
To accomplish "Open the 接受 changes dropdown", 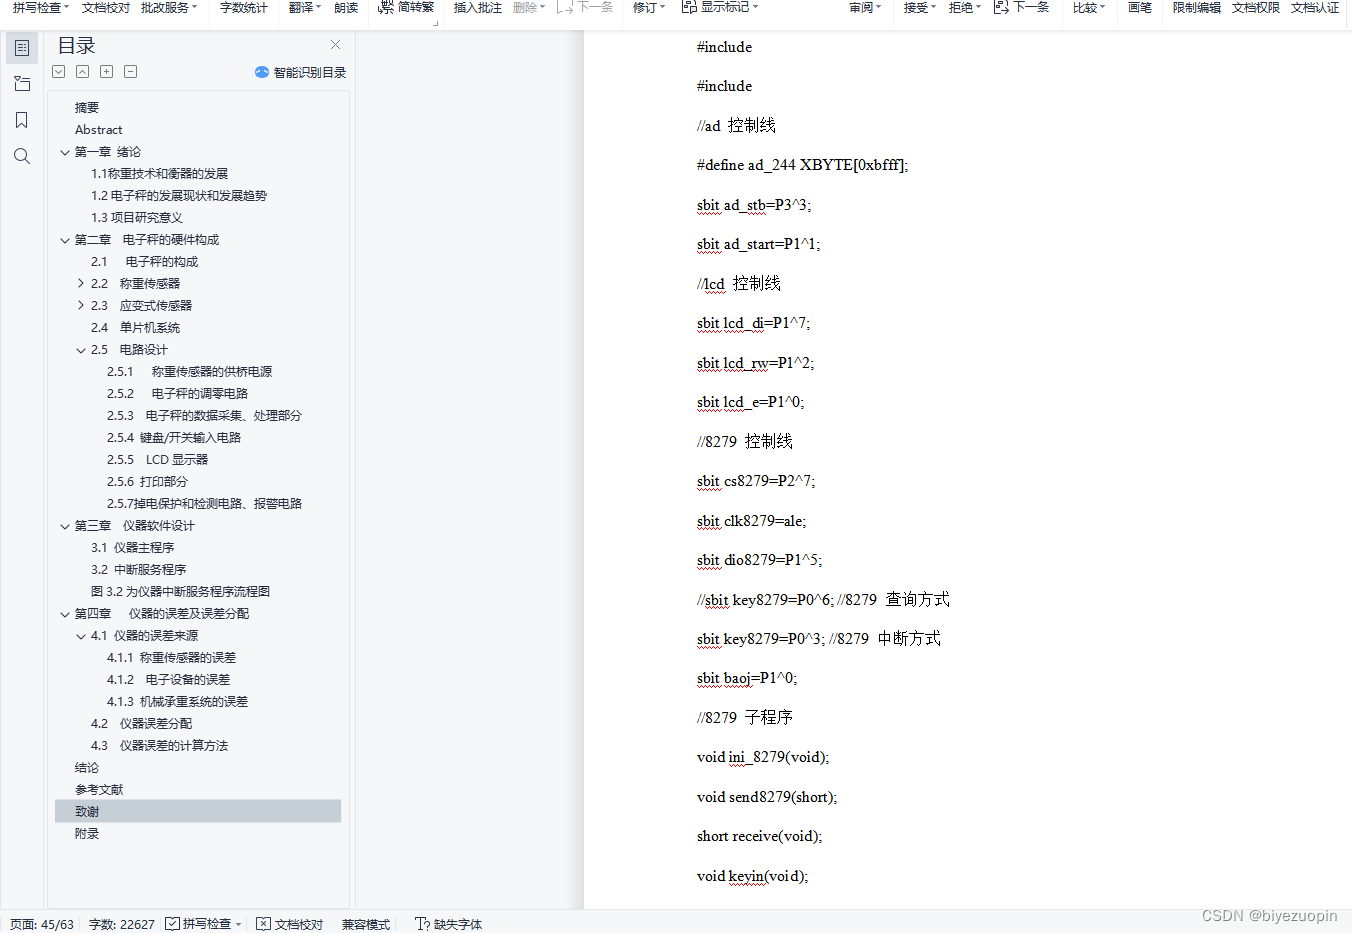I will [920, 7].
